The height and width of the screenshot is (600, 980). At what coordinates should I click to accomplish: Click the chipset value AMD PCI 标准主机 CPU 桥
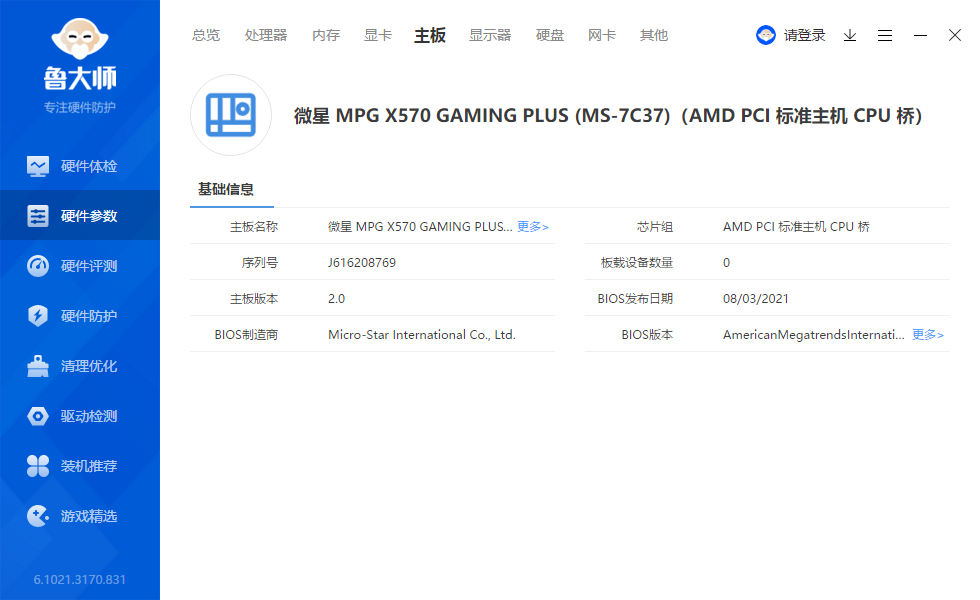[796, 227]
